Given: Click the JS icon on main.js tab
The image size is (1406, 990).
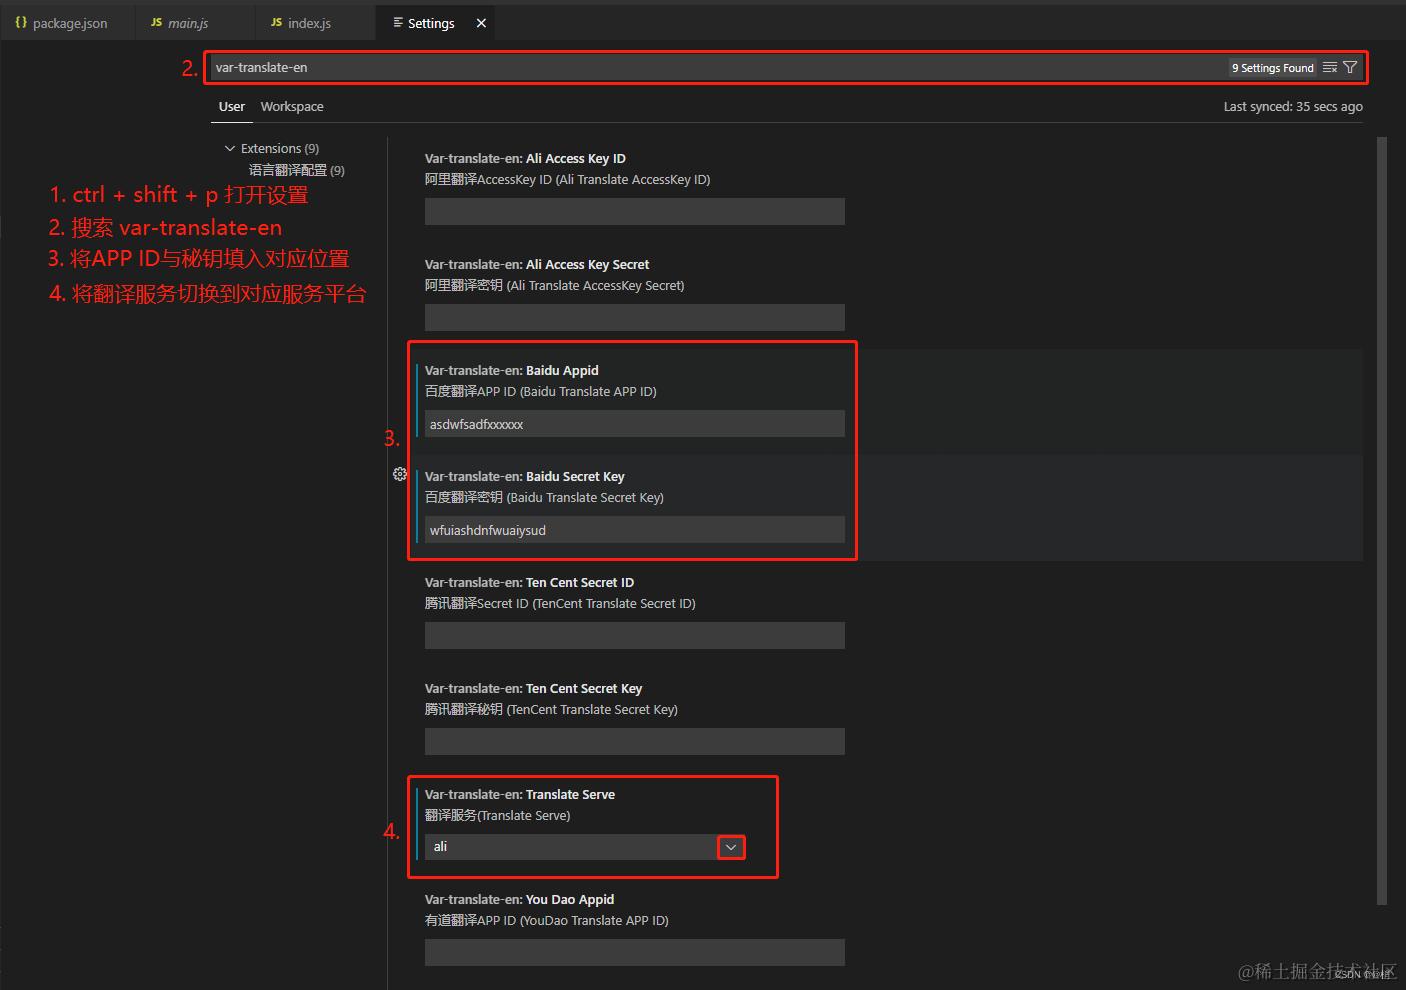Looking at the screenshot, I should pos(157,22).
